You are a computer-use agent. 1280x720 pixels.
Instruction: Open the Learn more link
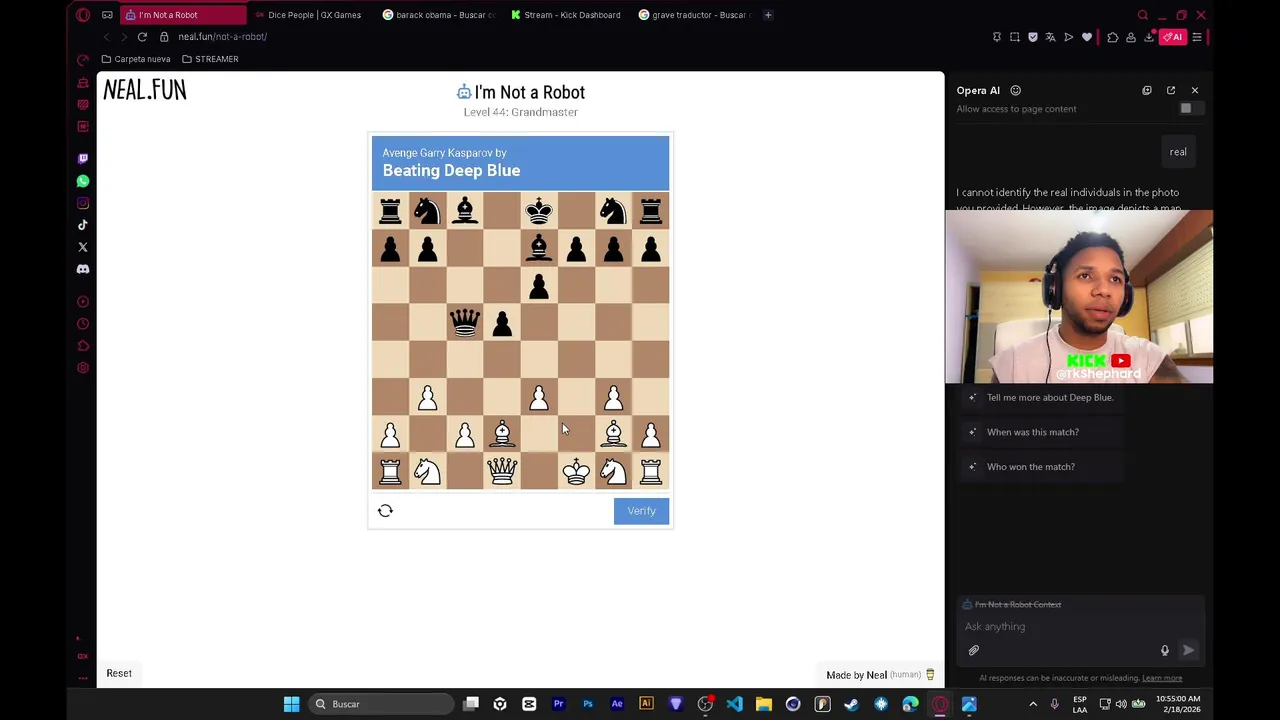(1161, 678)
